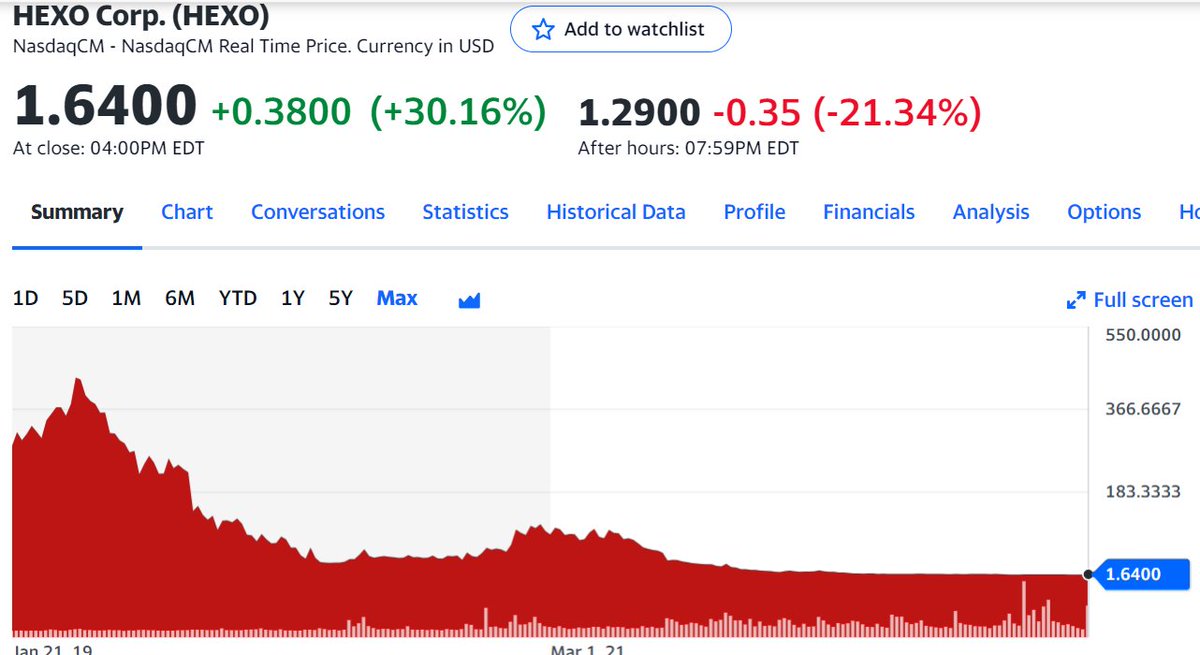Click the 366.6667 axis label
The height and width of the screenshot is (655, 1200).
[1143, 408]
